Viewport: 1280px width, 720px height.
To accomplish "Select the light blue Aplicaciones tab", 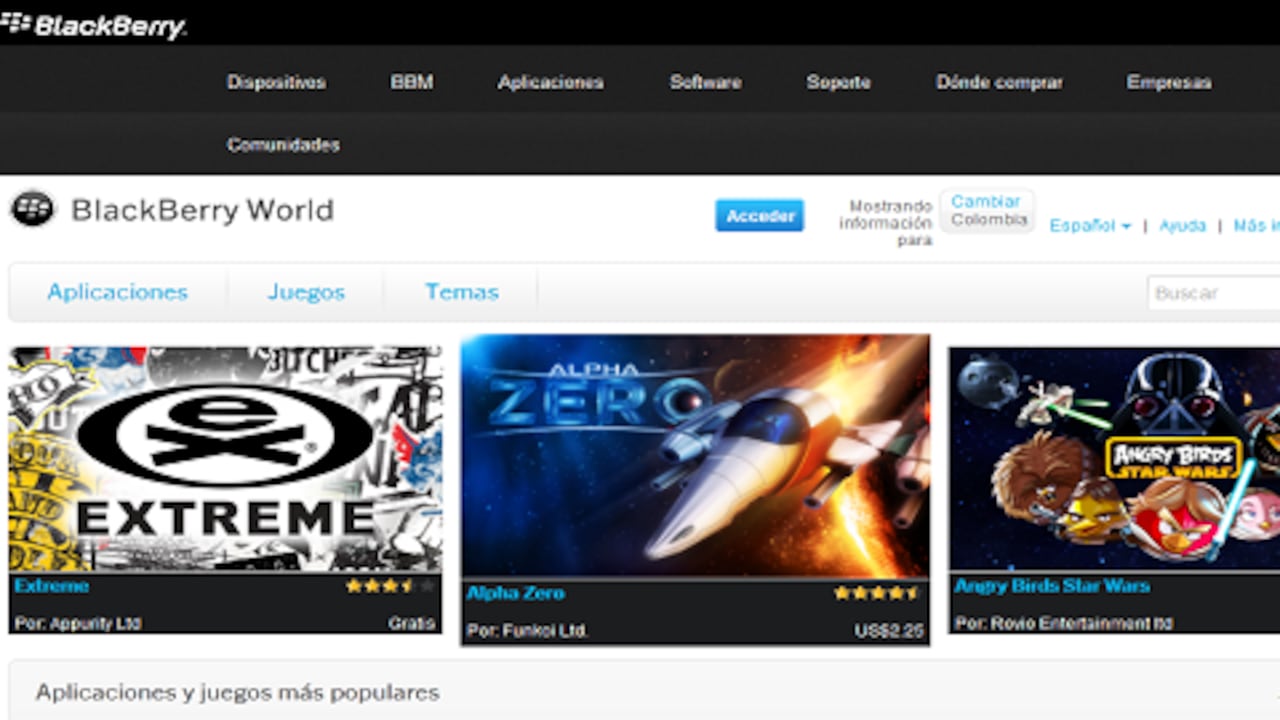I will [117, 292].
